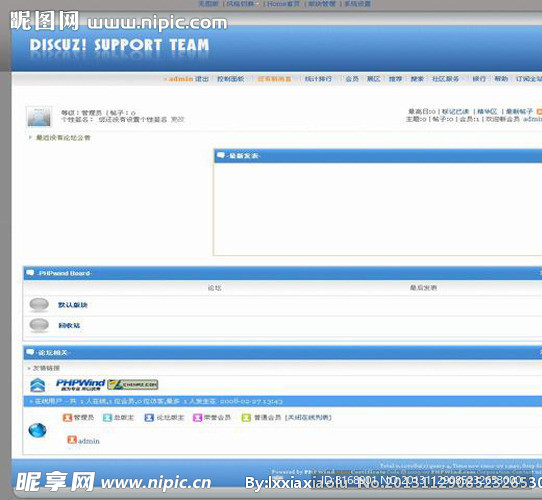Click the green 普通会员 legend icon
This screenshot has width=542, height=500.
point(246,418)
